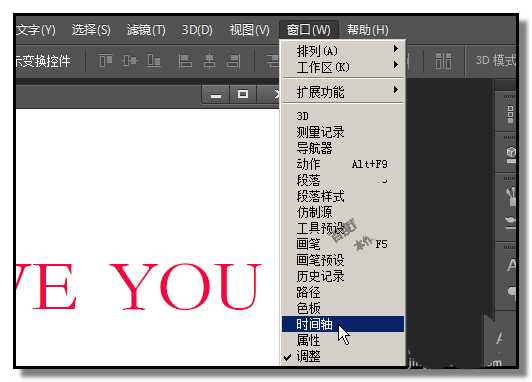The image size is (532, 382).
Task: Click align right edges icon
Action: coord(234,61)
